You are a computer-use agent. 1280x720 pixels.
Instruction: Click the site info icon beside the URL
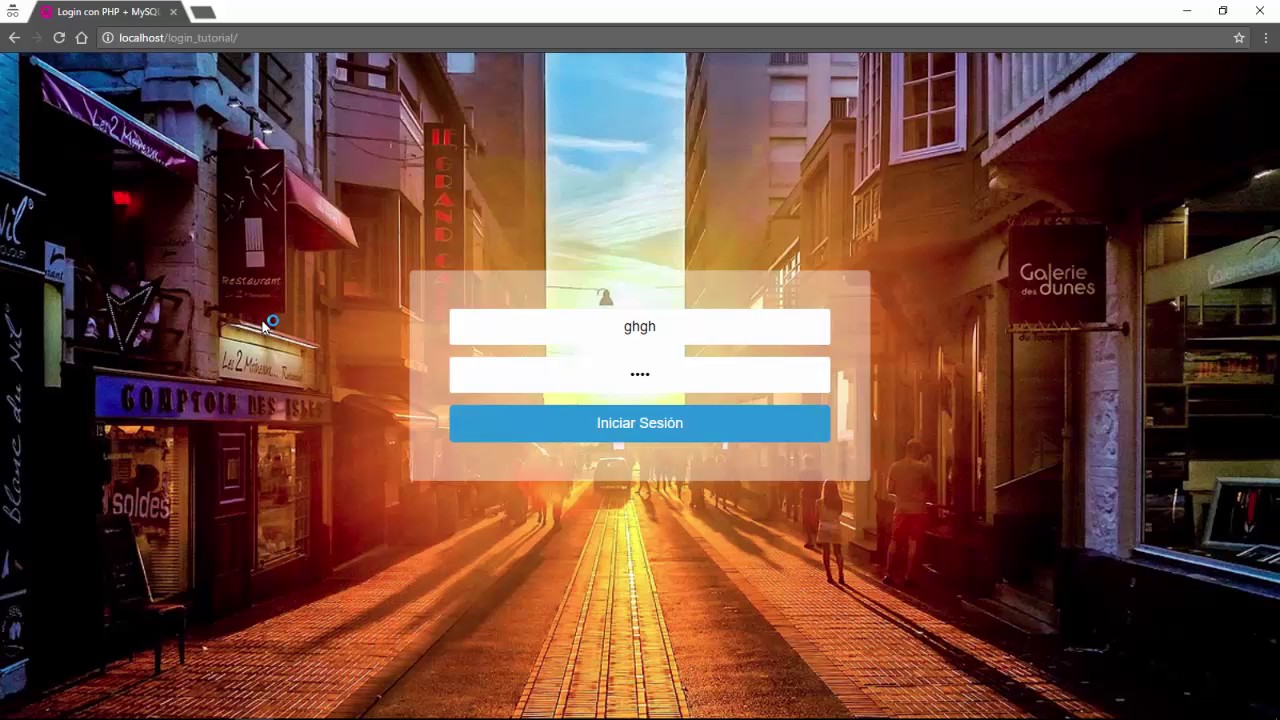coord(107,38)
